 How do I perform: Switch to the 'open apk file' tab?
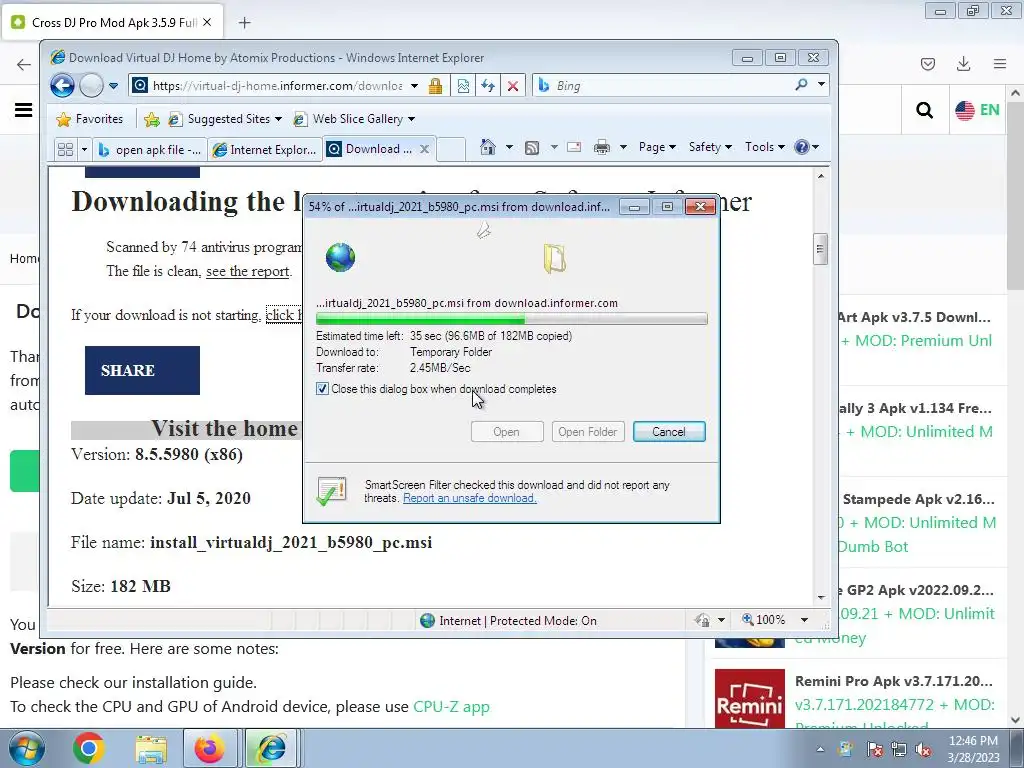click(x=150, y=150)
